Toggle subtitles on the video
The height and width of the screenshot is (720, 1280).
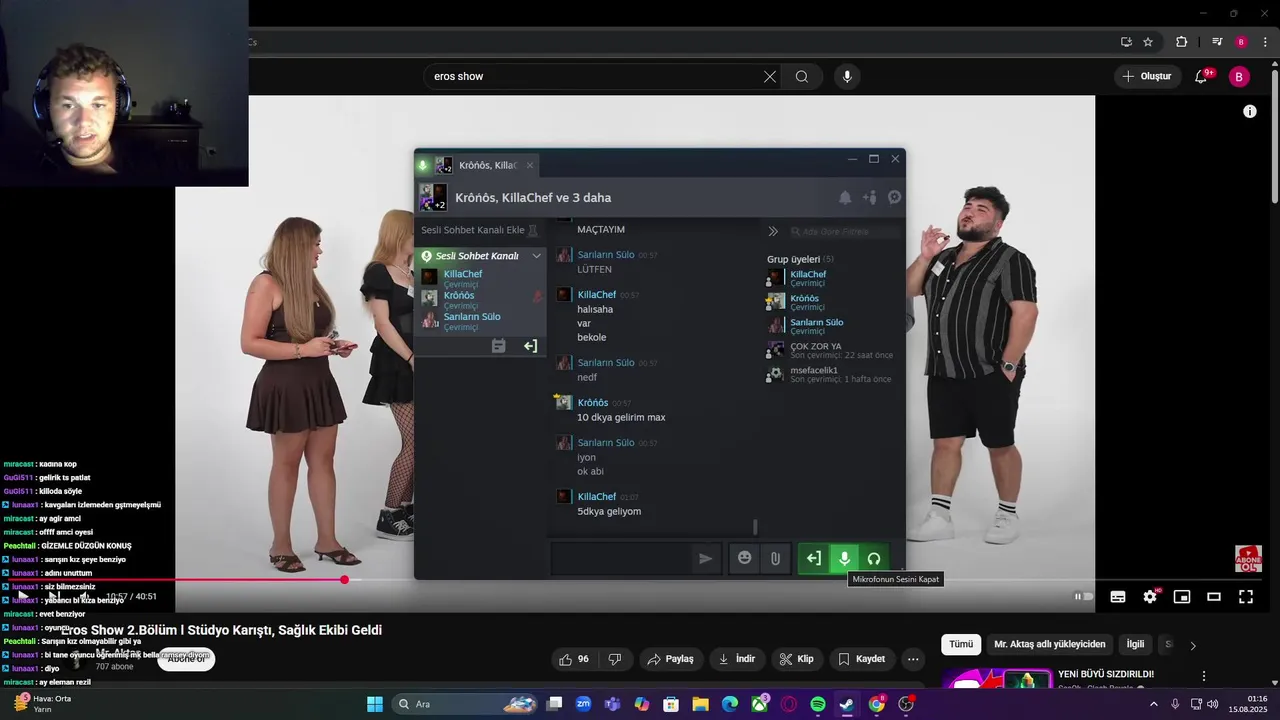(x=1118, y=597)
